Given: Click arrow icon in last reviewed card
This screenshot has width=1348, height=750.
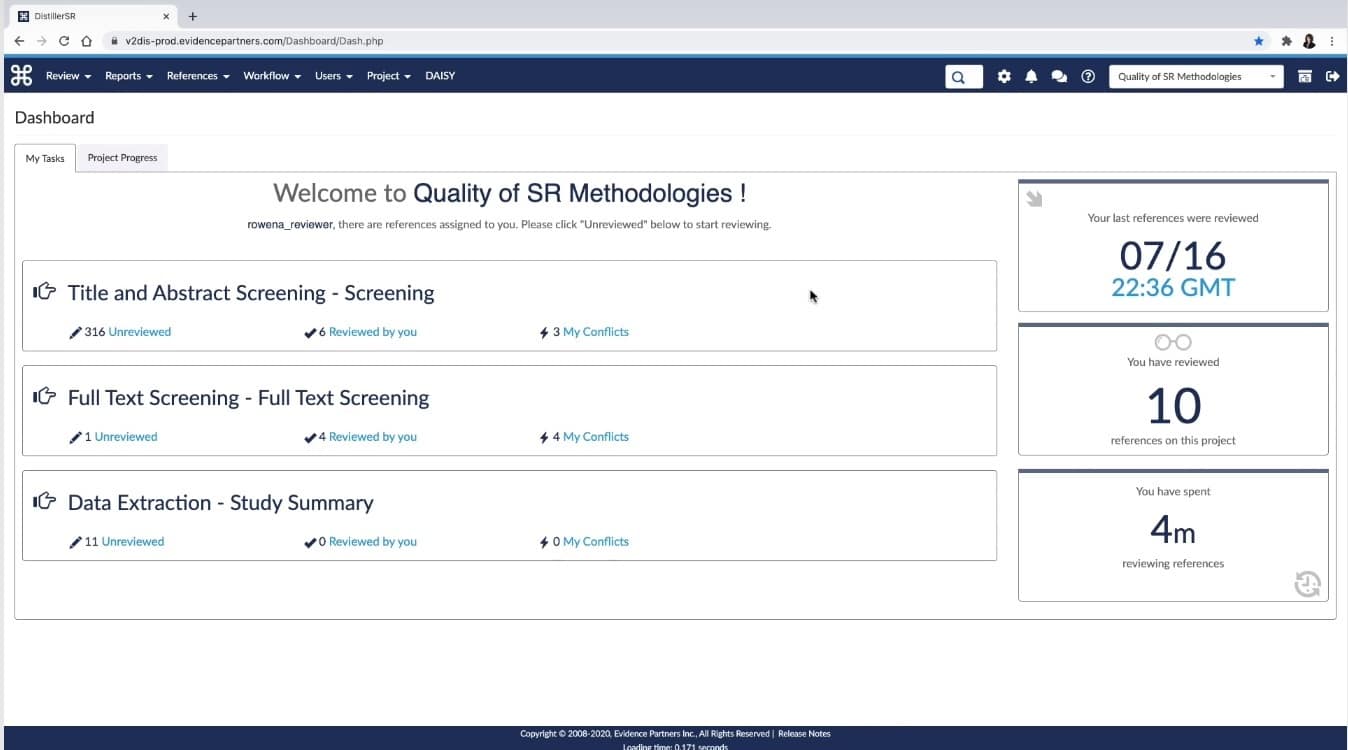Looking at the screenshot, I should 1034,198.
